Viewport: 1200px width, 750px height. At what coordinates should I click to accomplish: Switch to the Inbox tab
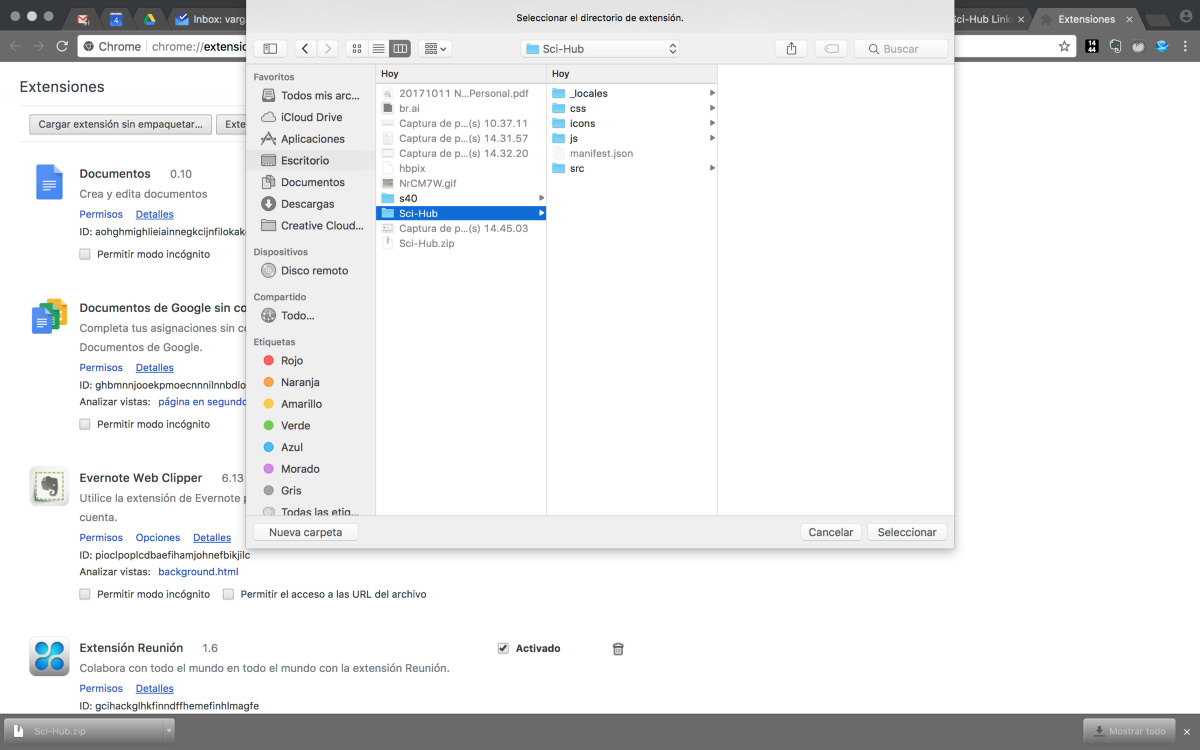coord(209,19)
